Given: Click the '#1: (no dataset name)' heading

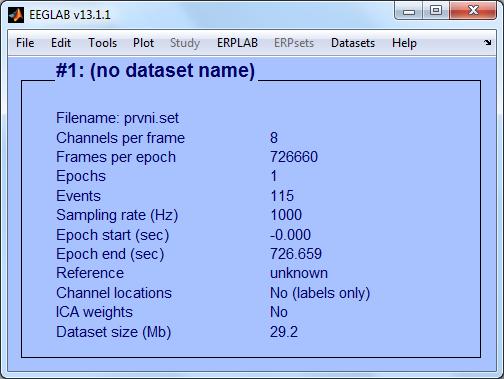Looking at the screenshot, I should click(x=155, y=71).
